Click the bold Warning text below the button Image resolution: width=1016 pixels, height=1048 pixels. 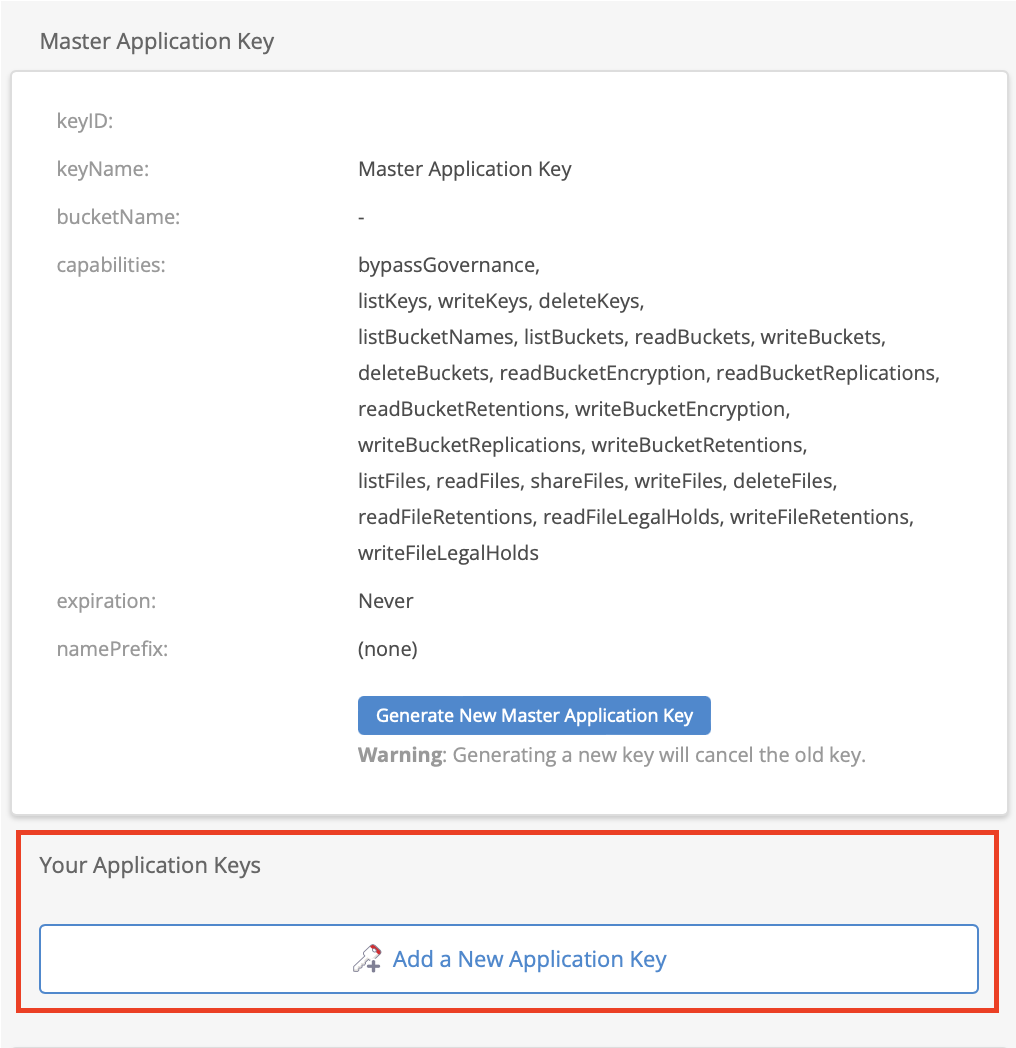pos(400,755)
